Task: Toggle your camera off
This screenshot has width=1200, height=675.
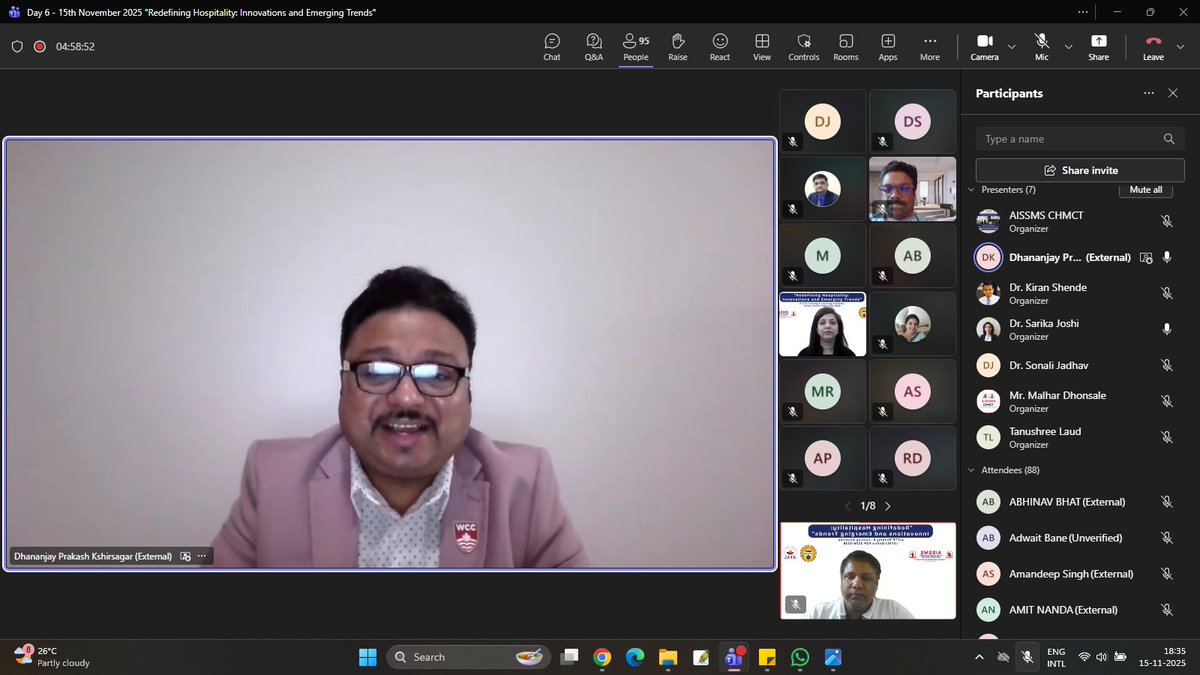Action: pos(984,46)
